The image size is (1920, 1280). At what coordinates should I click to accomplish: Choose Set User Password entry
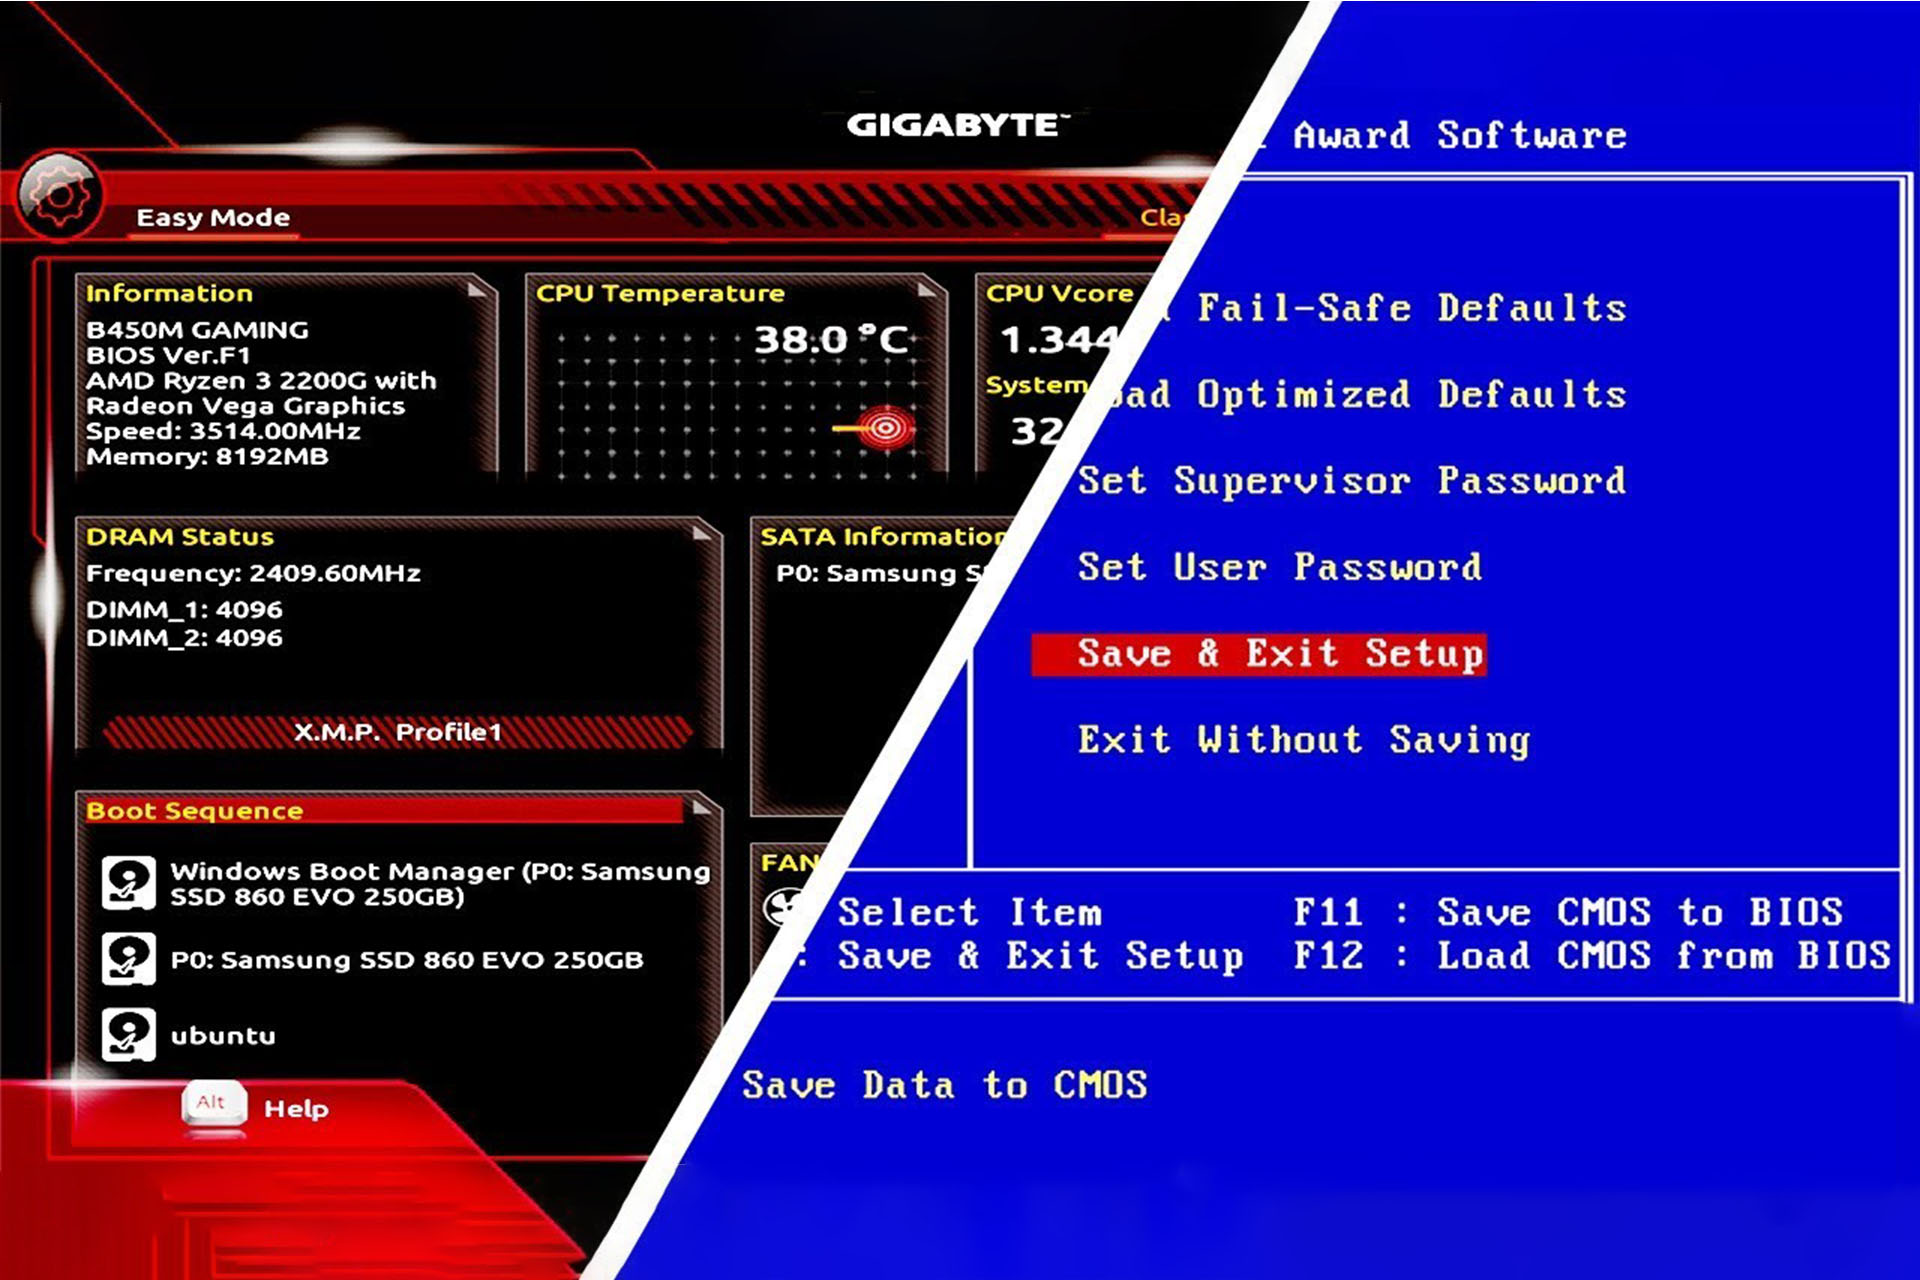[x=1279, y=568]
